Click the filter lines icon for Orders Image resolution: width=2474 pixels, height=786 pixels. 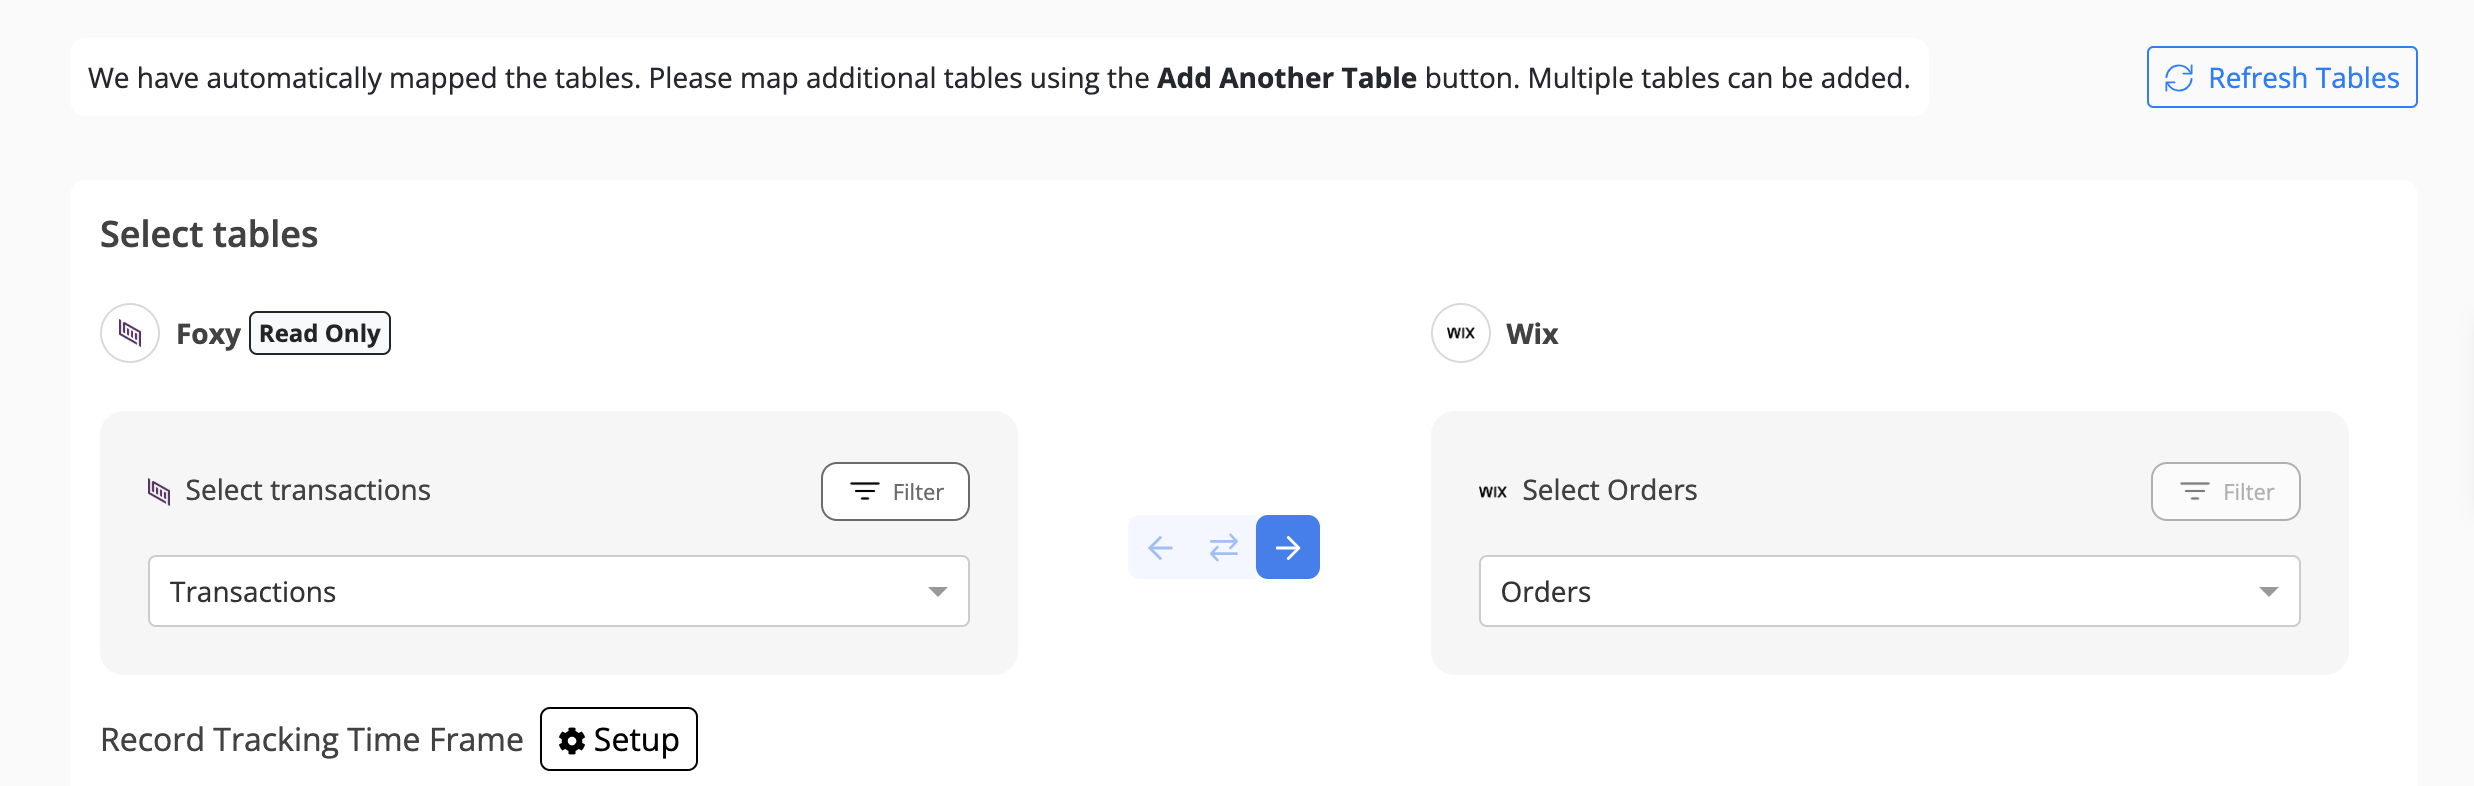(x=2194, y=491)
